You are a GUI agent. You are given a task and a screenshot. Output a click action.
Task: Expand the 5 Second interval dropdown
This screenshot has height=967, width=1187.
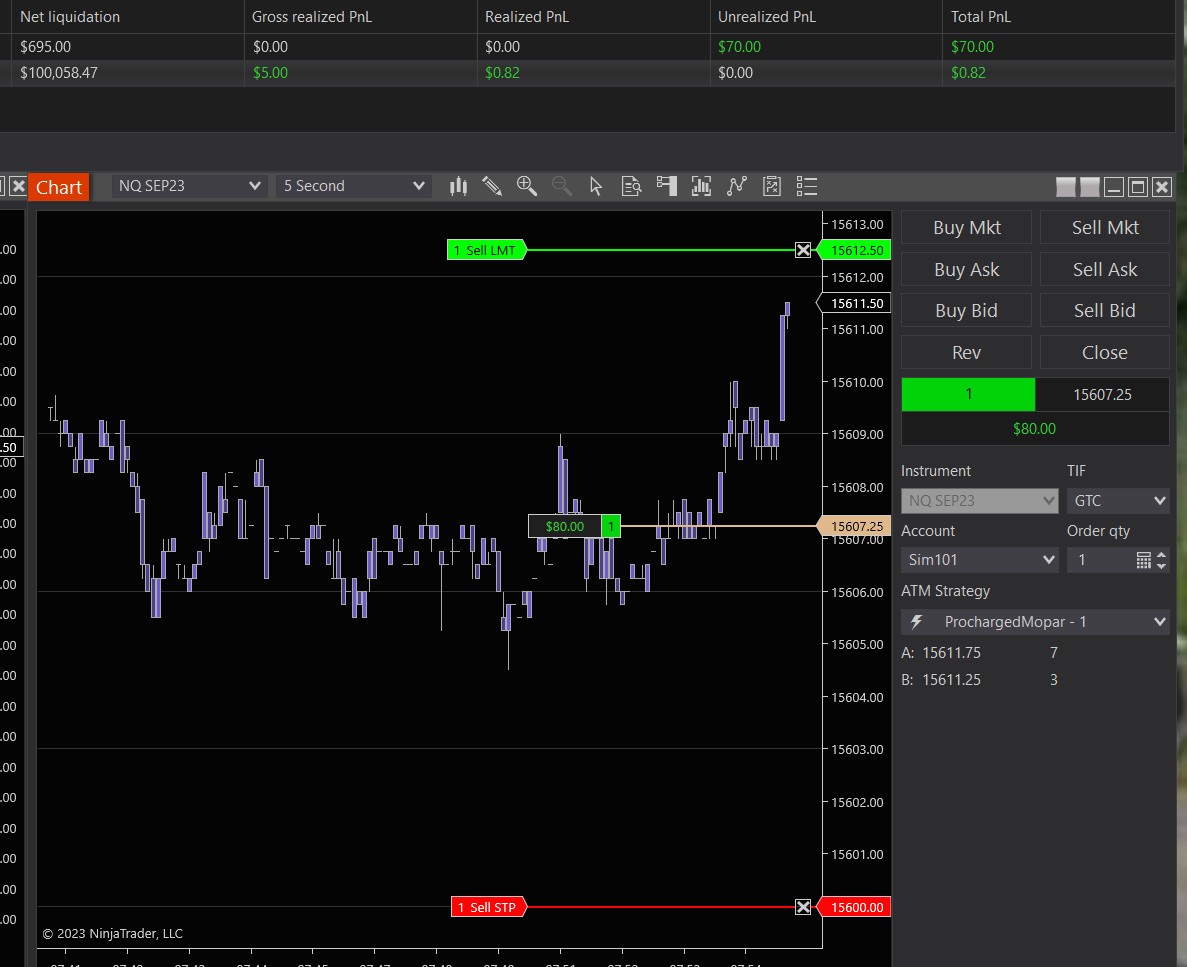[354, 186]
